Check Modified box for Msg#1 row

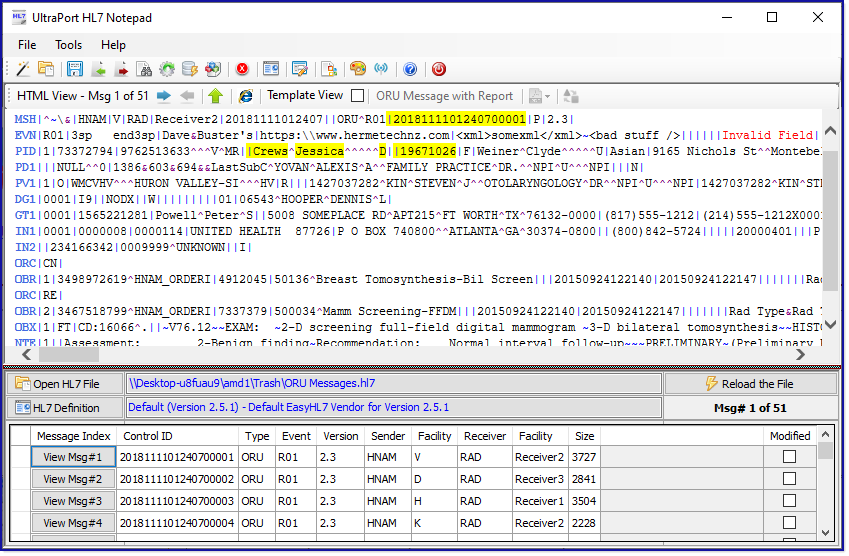790,457
